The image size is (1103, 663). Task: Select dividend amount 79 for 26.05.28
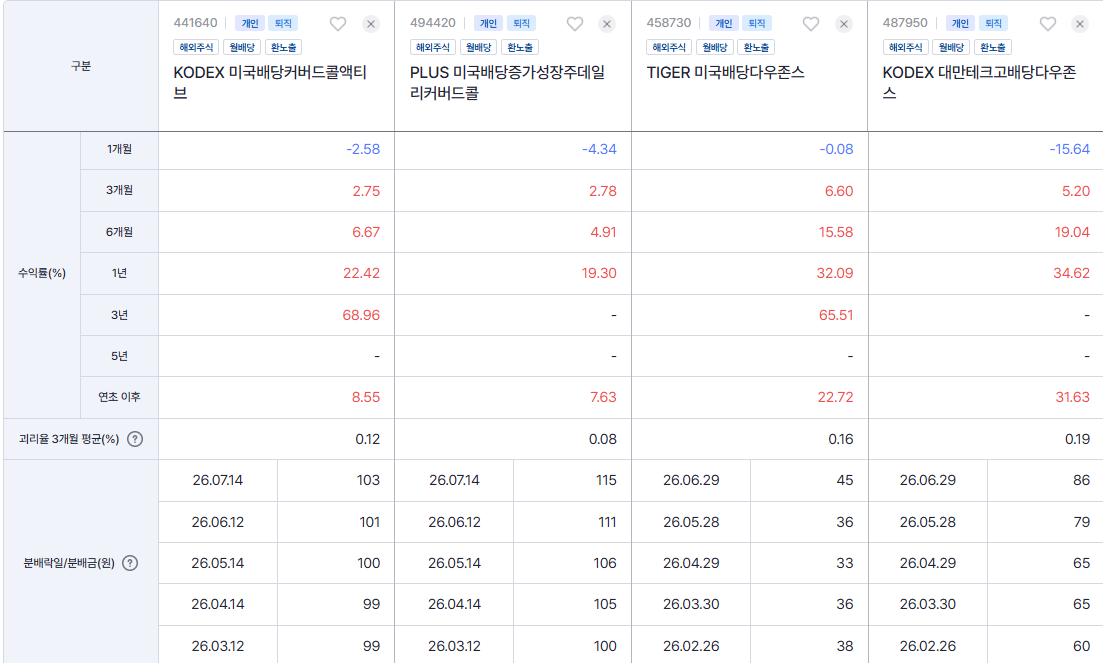pyautogui.click(x=1082, y=522)
